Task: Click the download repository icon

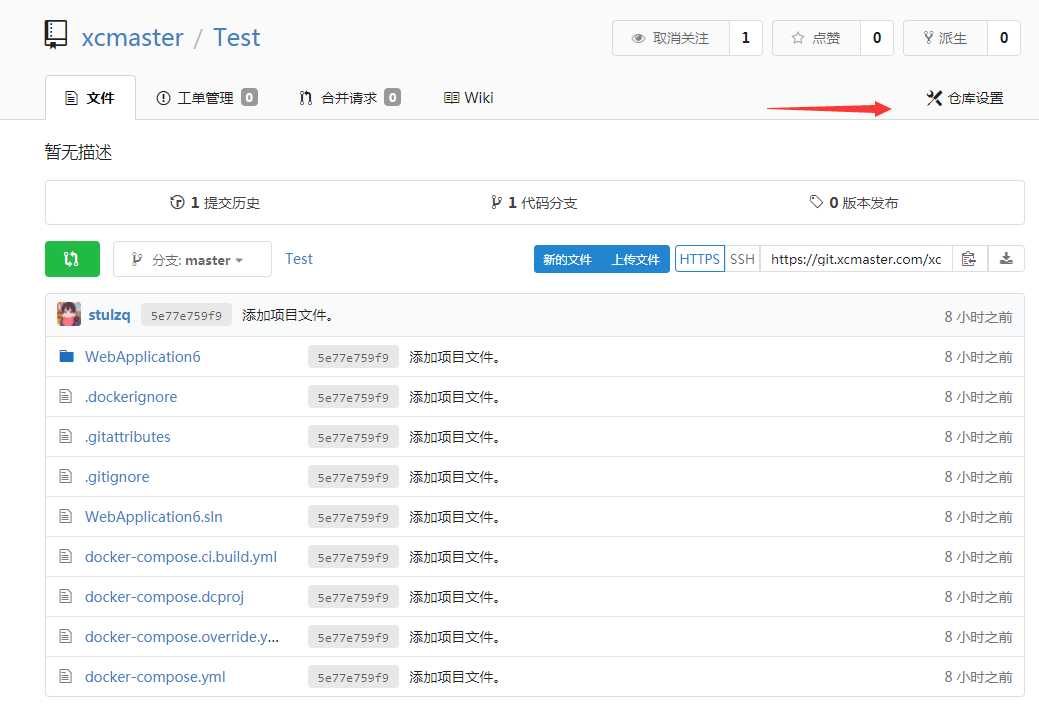Action: [1006, 259]
